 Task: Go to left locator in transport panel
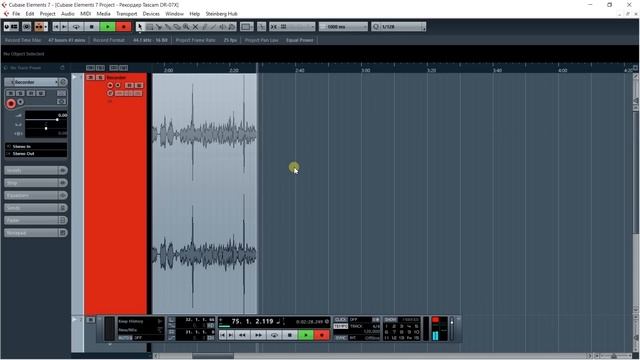coord(222,335)
